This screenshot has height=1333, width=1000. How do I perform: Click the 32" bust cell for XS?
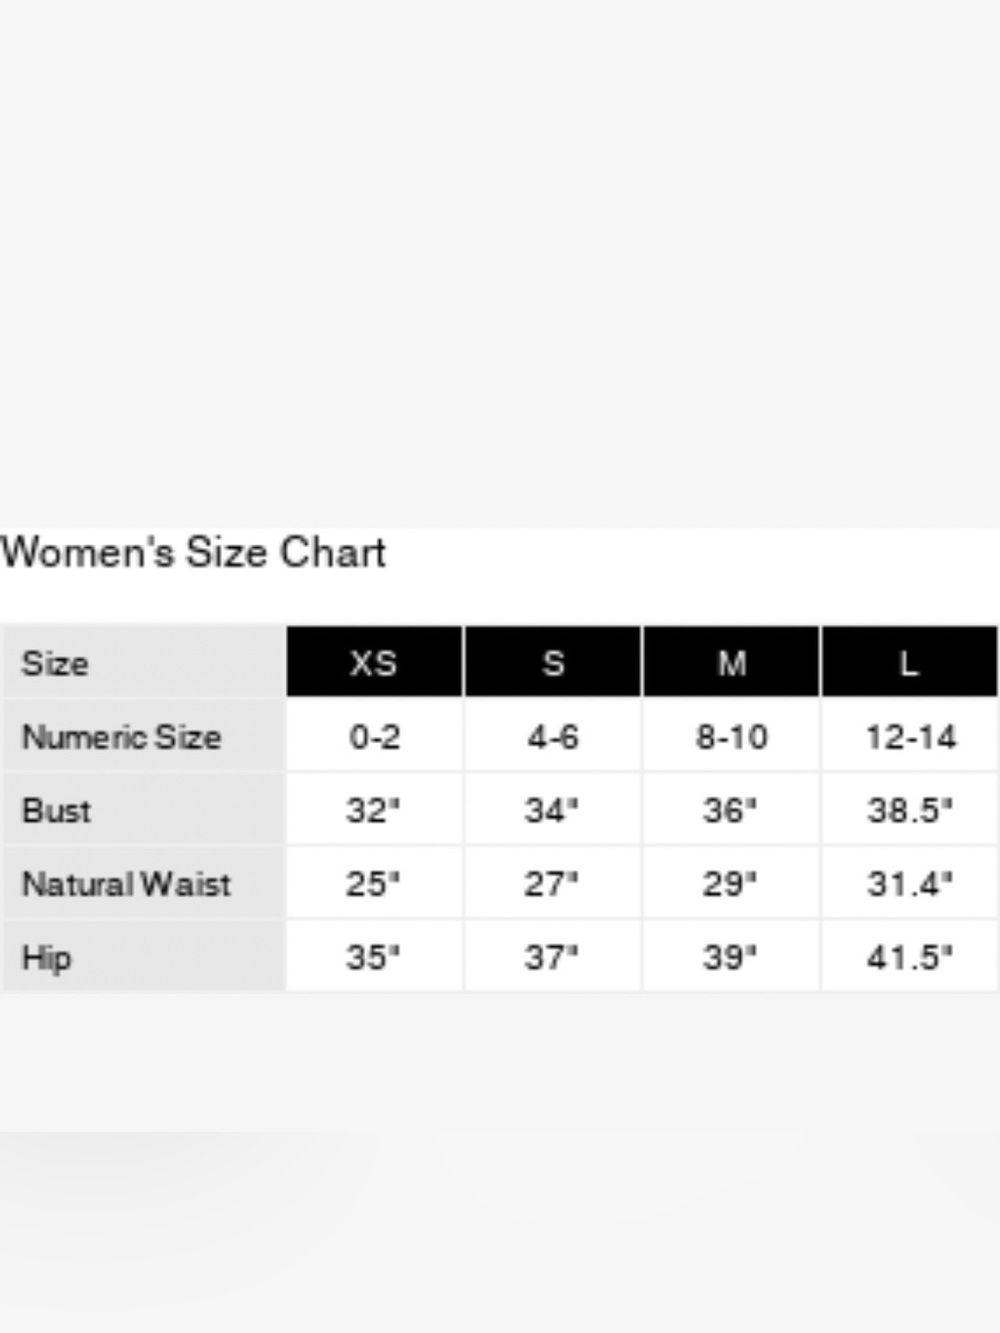click(374, 809)
